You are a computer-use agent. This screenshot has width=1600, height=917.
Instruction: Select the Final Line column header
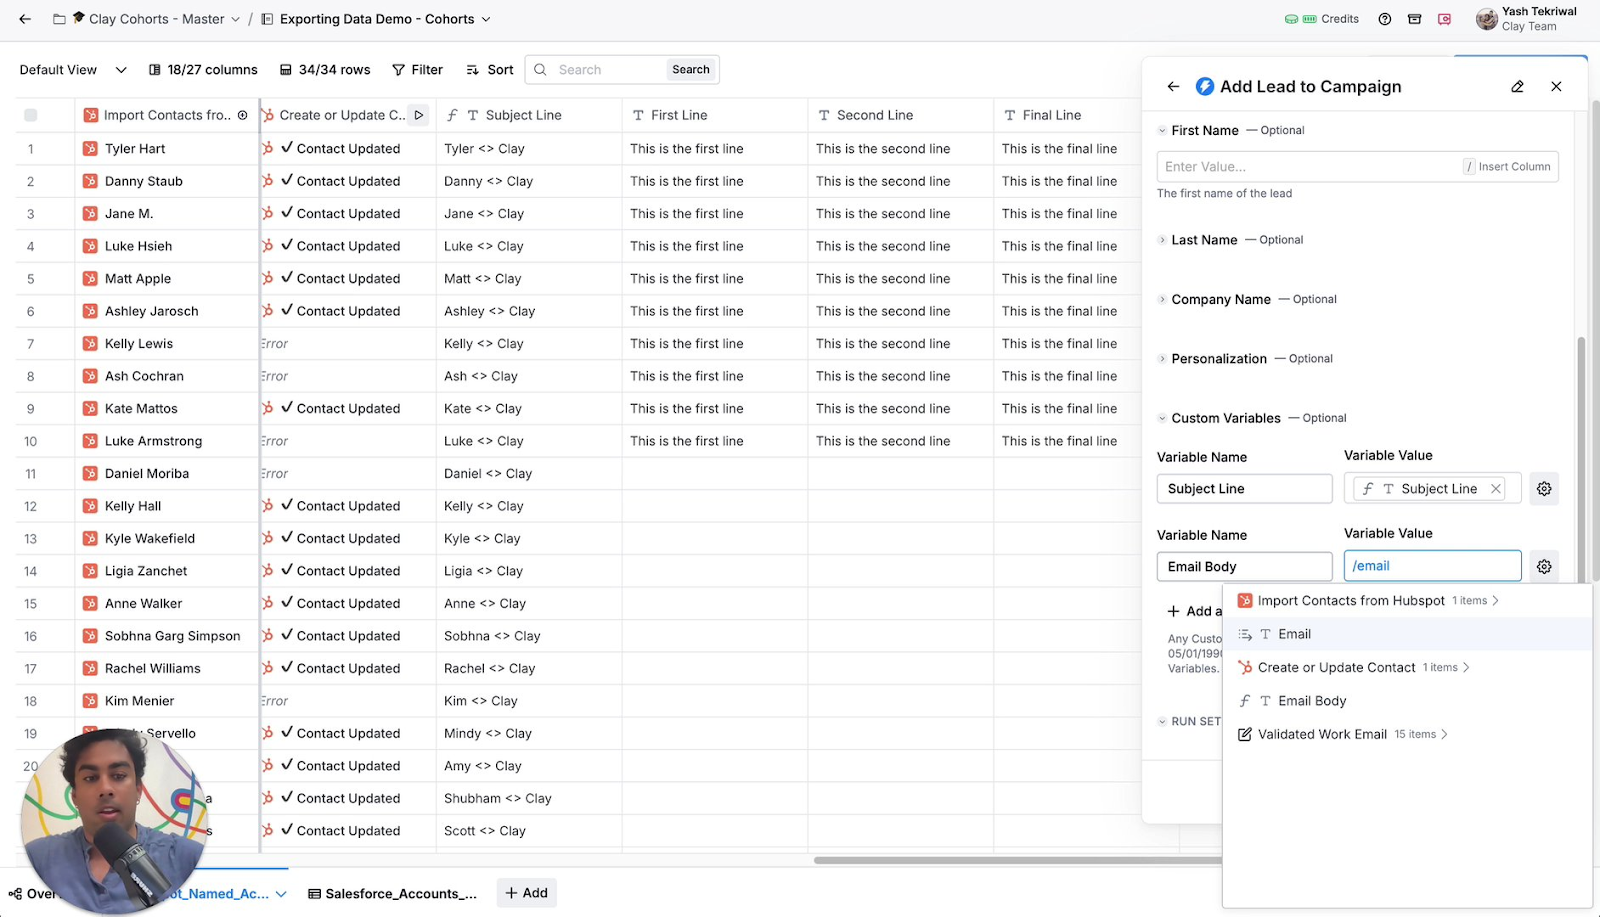coord(1067,115)
